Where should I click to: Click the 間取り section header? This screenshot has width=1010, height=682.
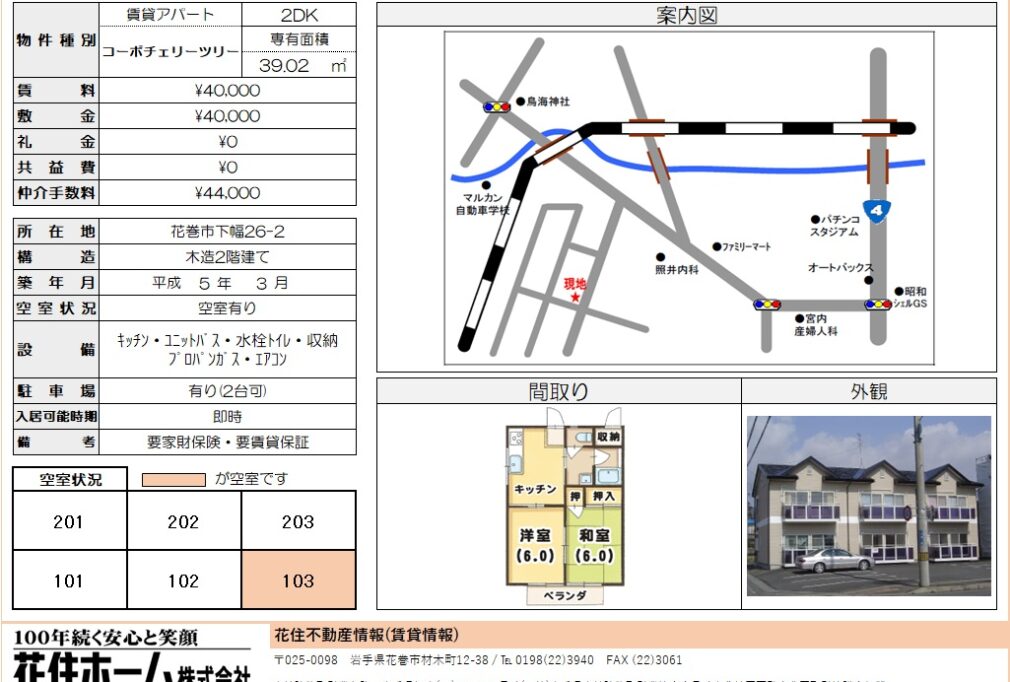[x=558, y=391]
